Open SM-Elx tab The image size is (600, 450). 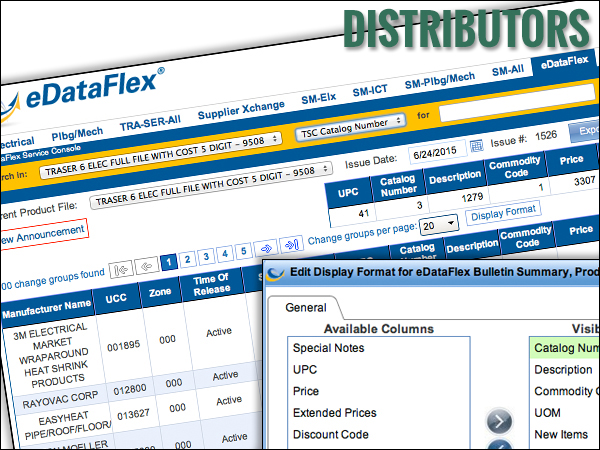(318, 98)
